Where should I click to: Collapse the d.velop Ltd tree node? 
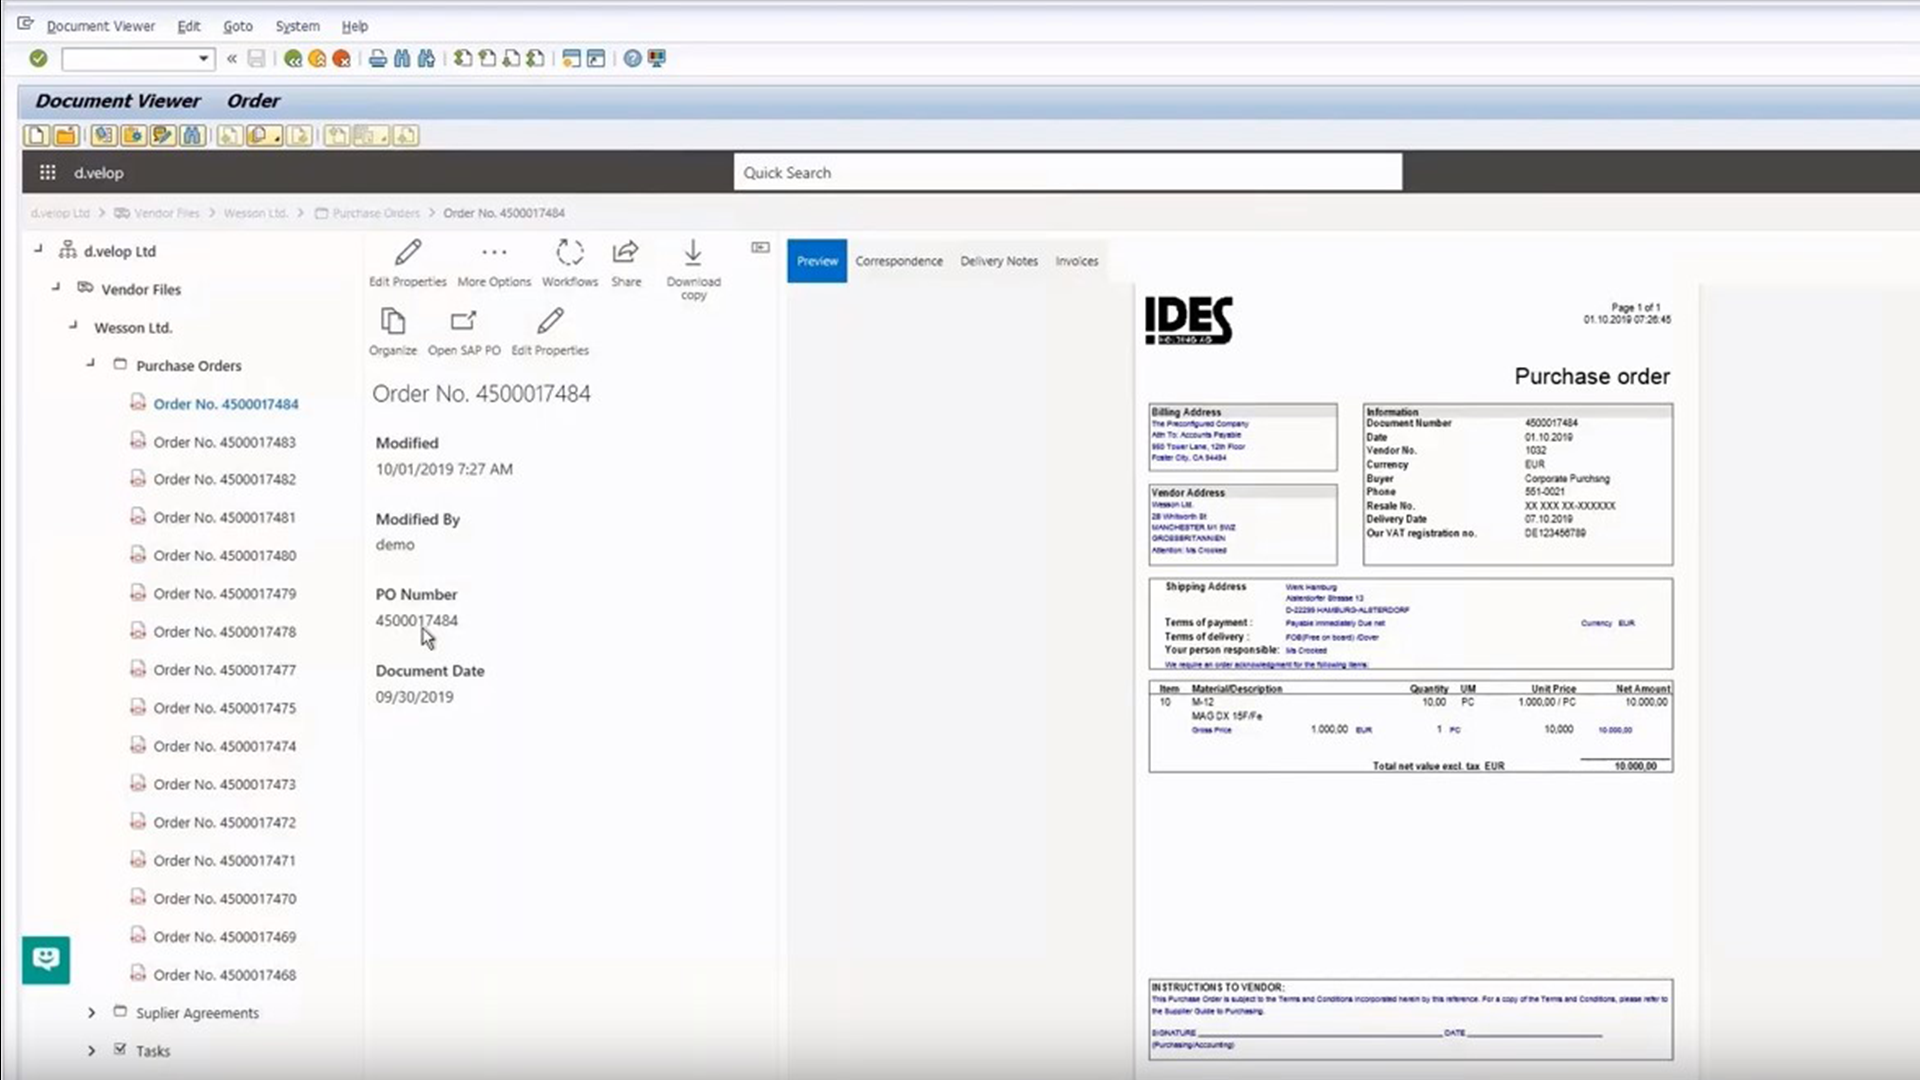(x=38, y=249)
